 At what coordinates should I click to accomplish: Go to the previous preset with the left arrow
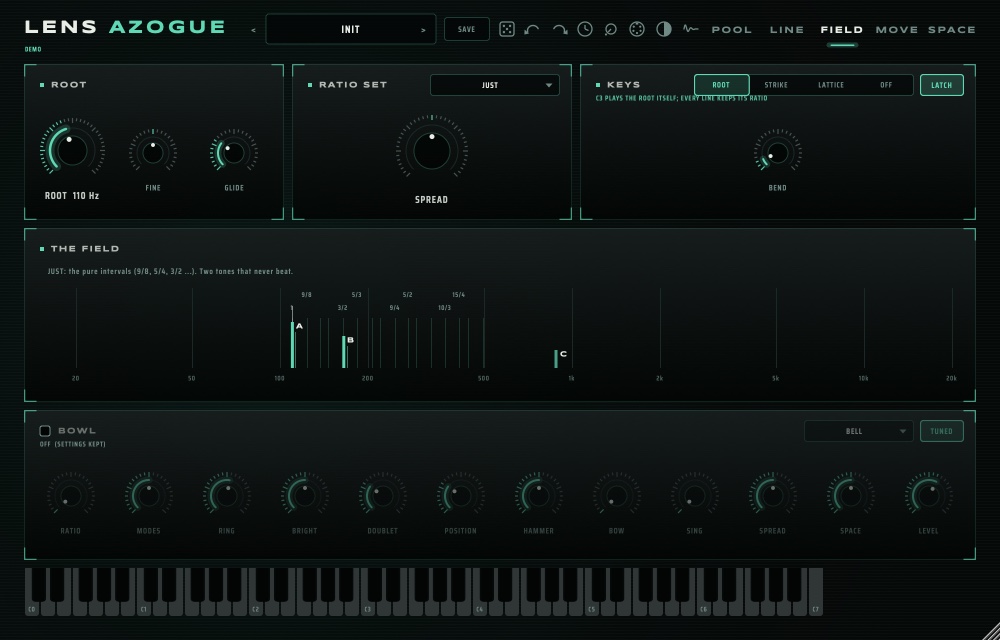pos(254,30)
